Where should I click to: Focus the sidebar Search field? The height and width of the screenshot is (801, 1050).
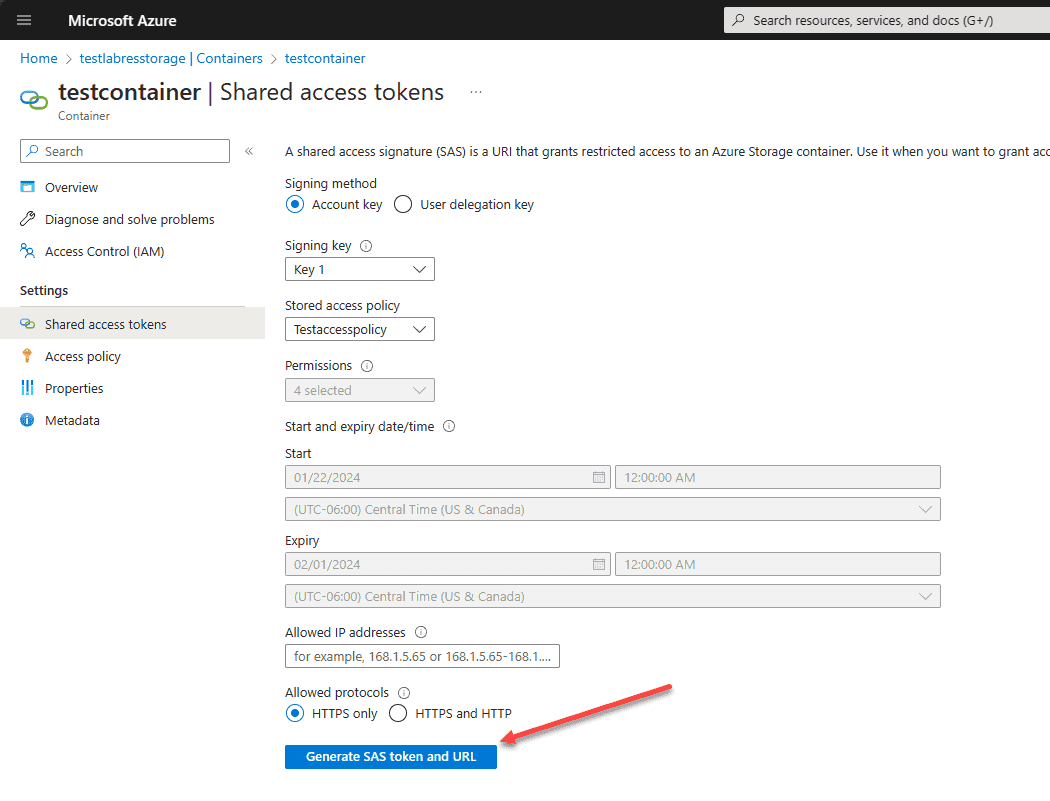125,151
